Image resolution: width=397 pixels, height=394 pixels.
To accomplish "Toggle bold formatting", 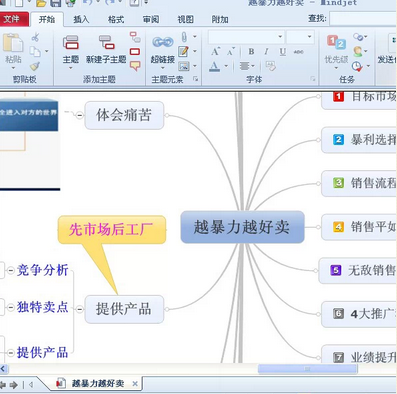I will pos(251,52).
